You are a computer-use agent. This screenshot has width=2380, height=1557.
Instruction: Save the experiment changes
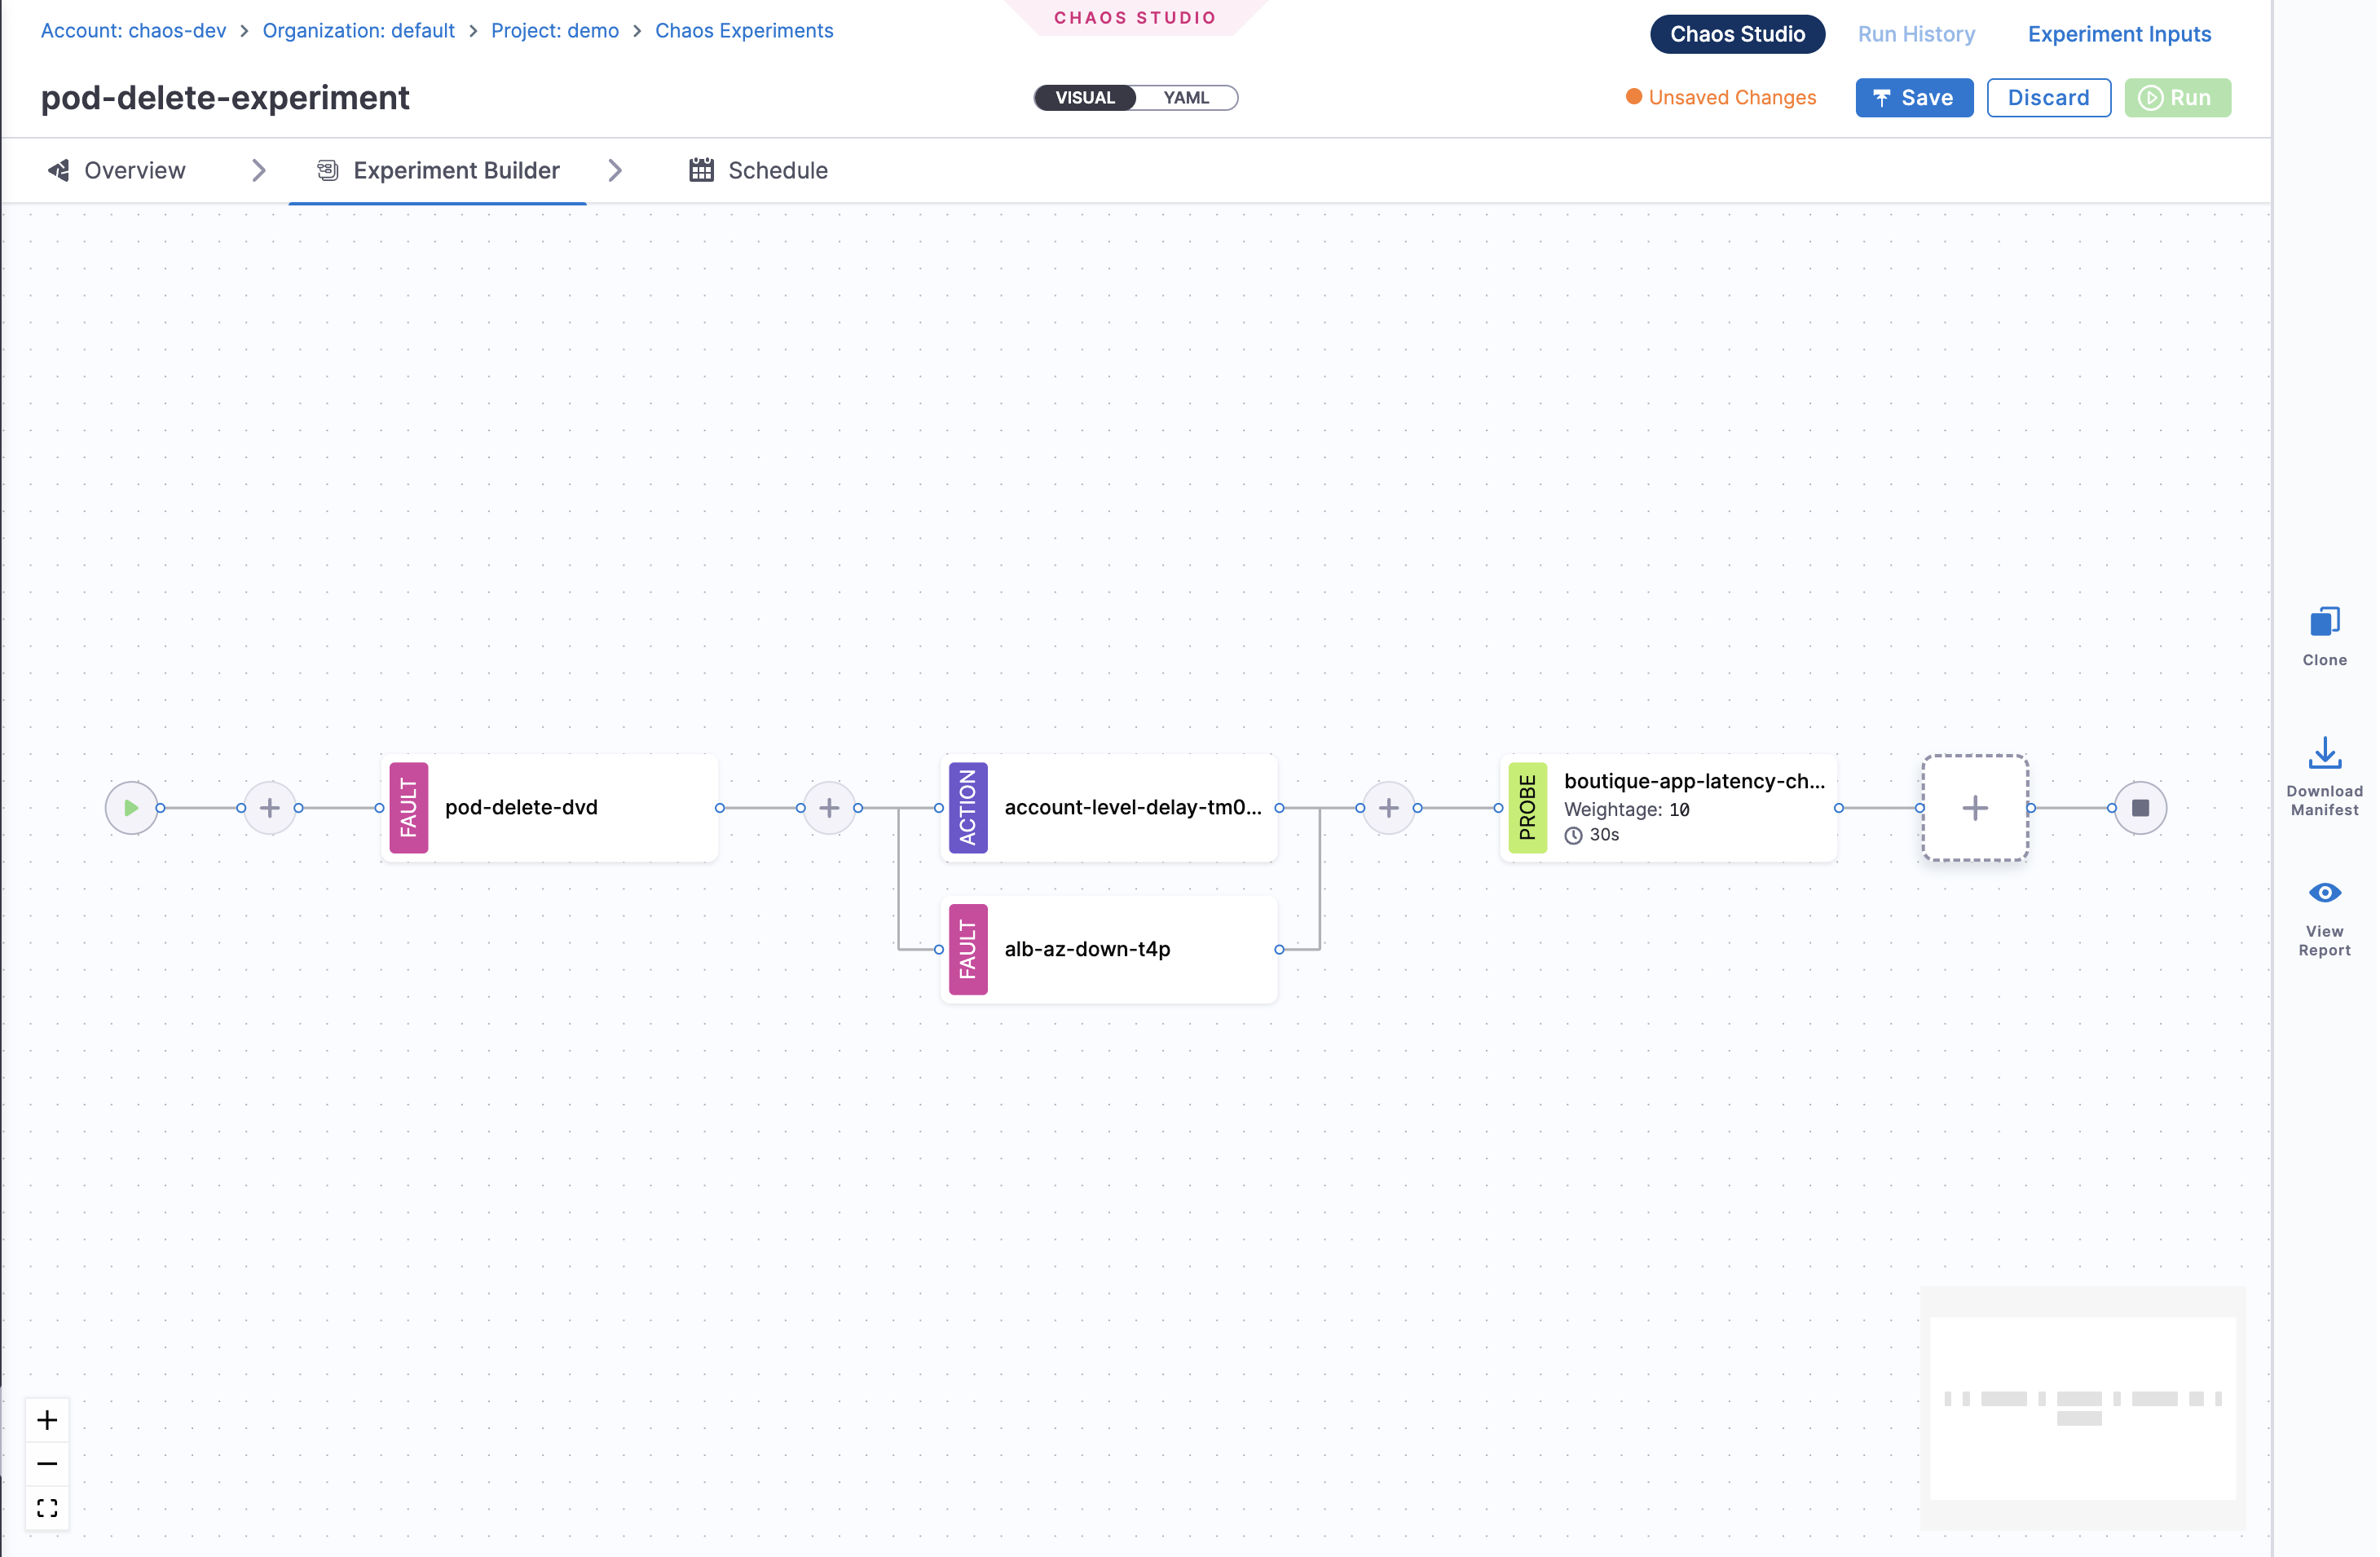pyautogui.click(x=1913, y=98)
